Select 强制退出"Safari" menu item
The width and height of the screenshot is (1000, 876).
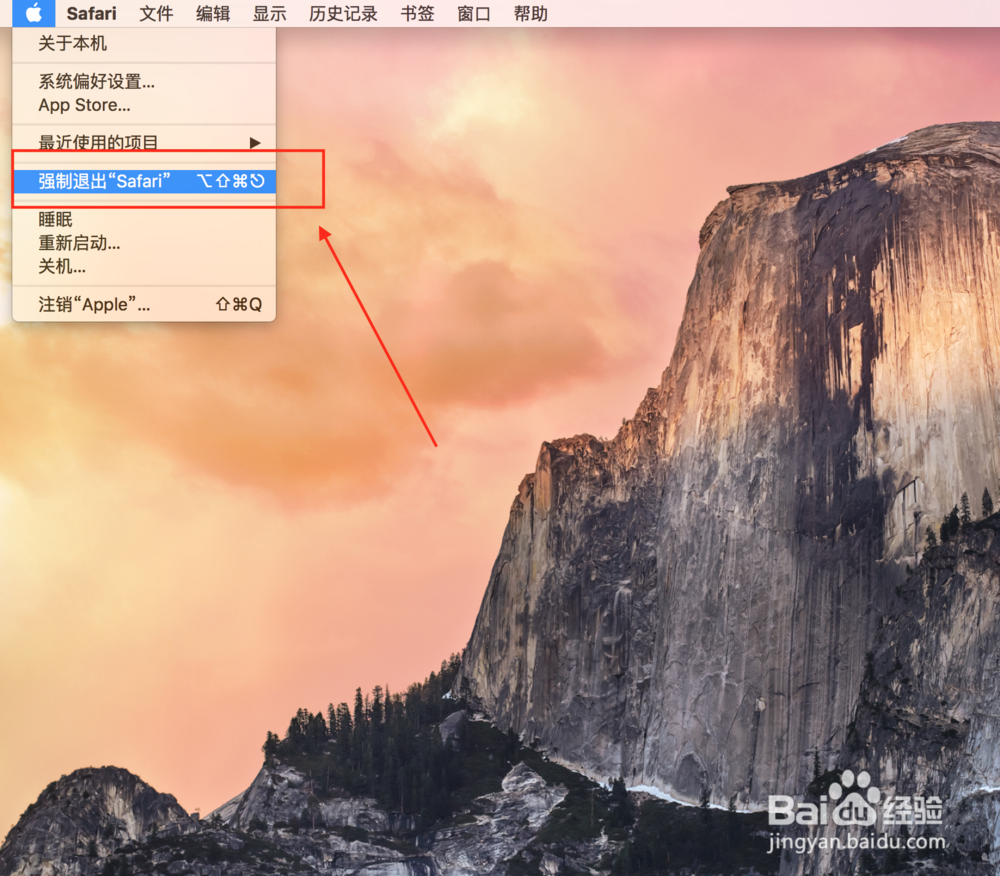pyautogui.click(x=144, y=181)
